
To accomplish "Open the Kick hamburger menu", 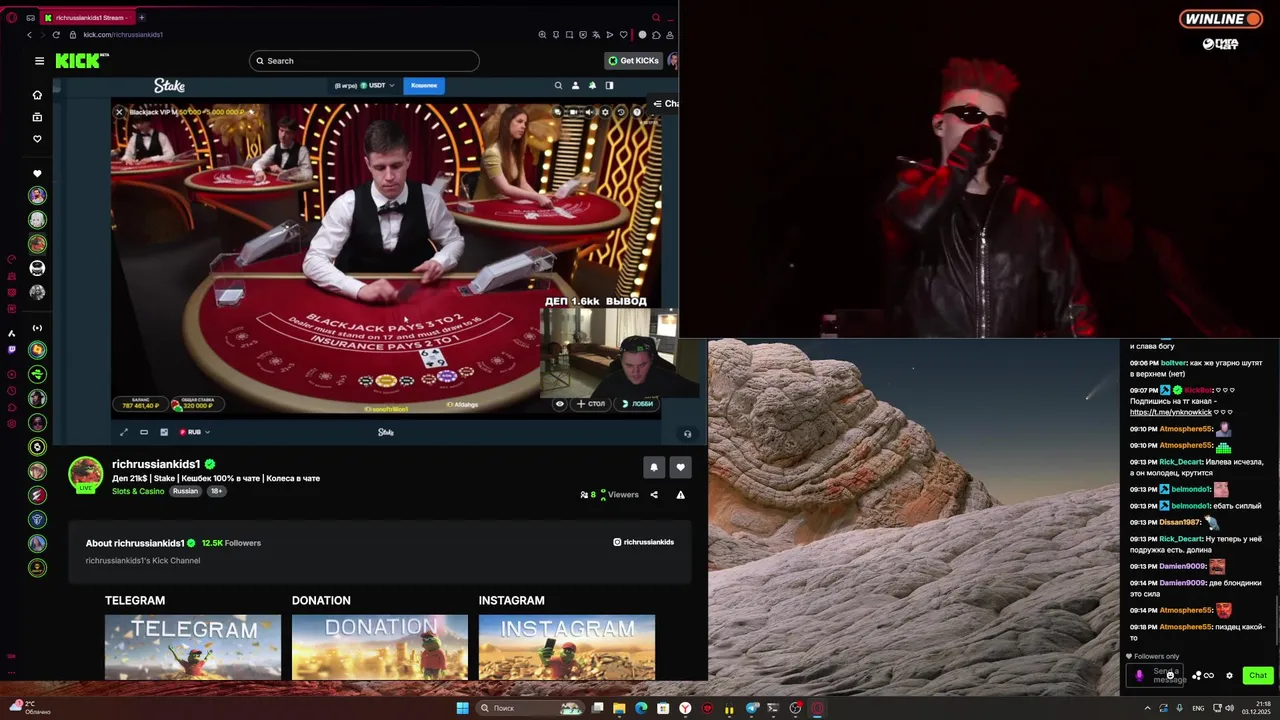I will tap(39, 61).
